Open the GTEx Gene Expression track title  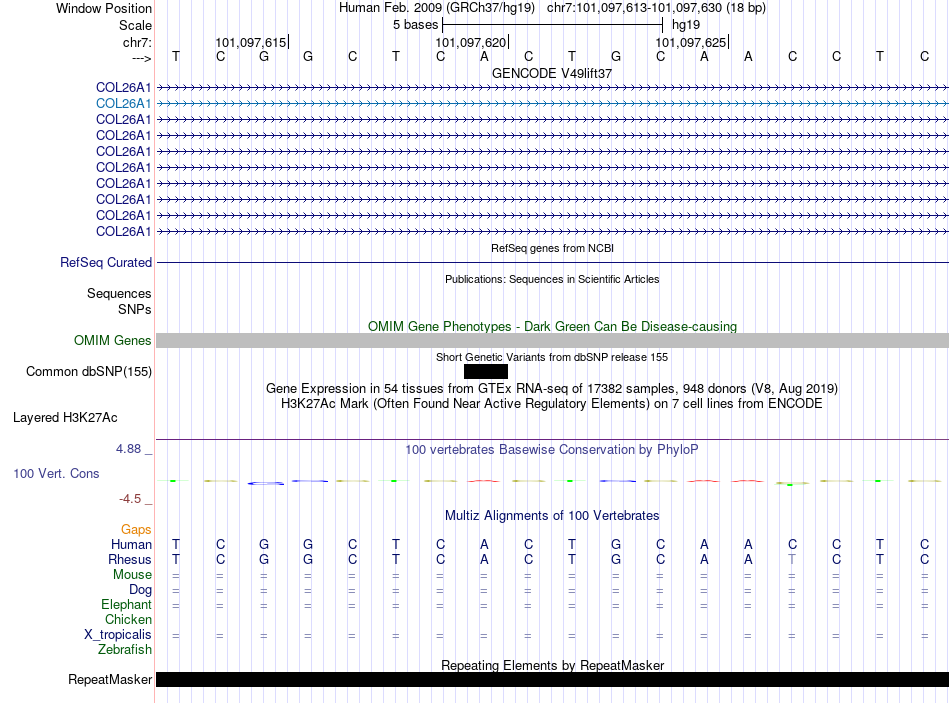(552, 388)
